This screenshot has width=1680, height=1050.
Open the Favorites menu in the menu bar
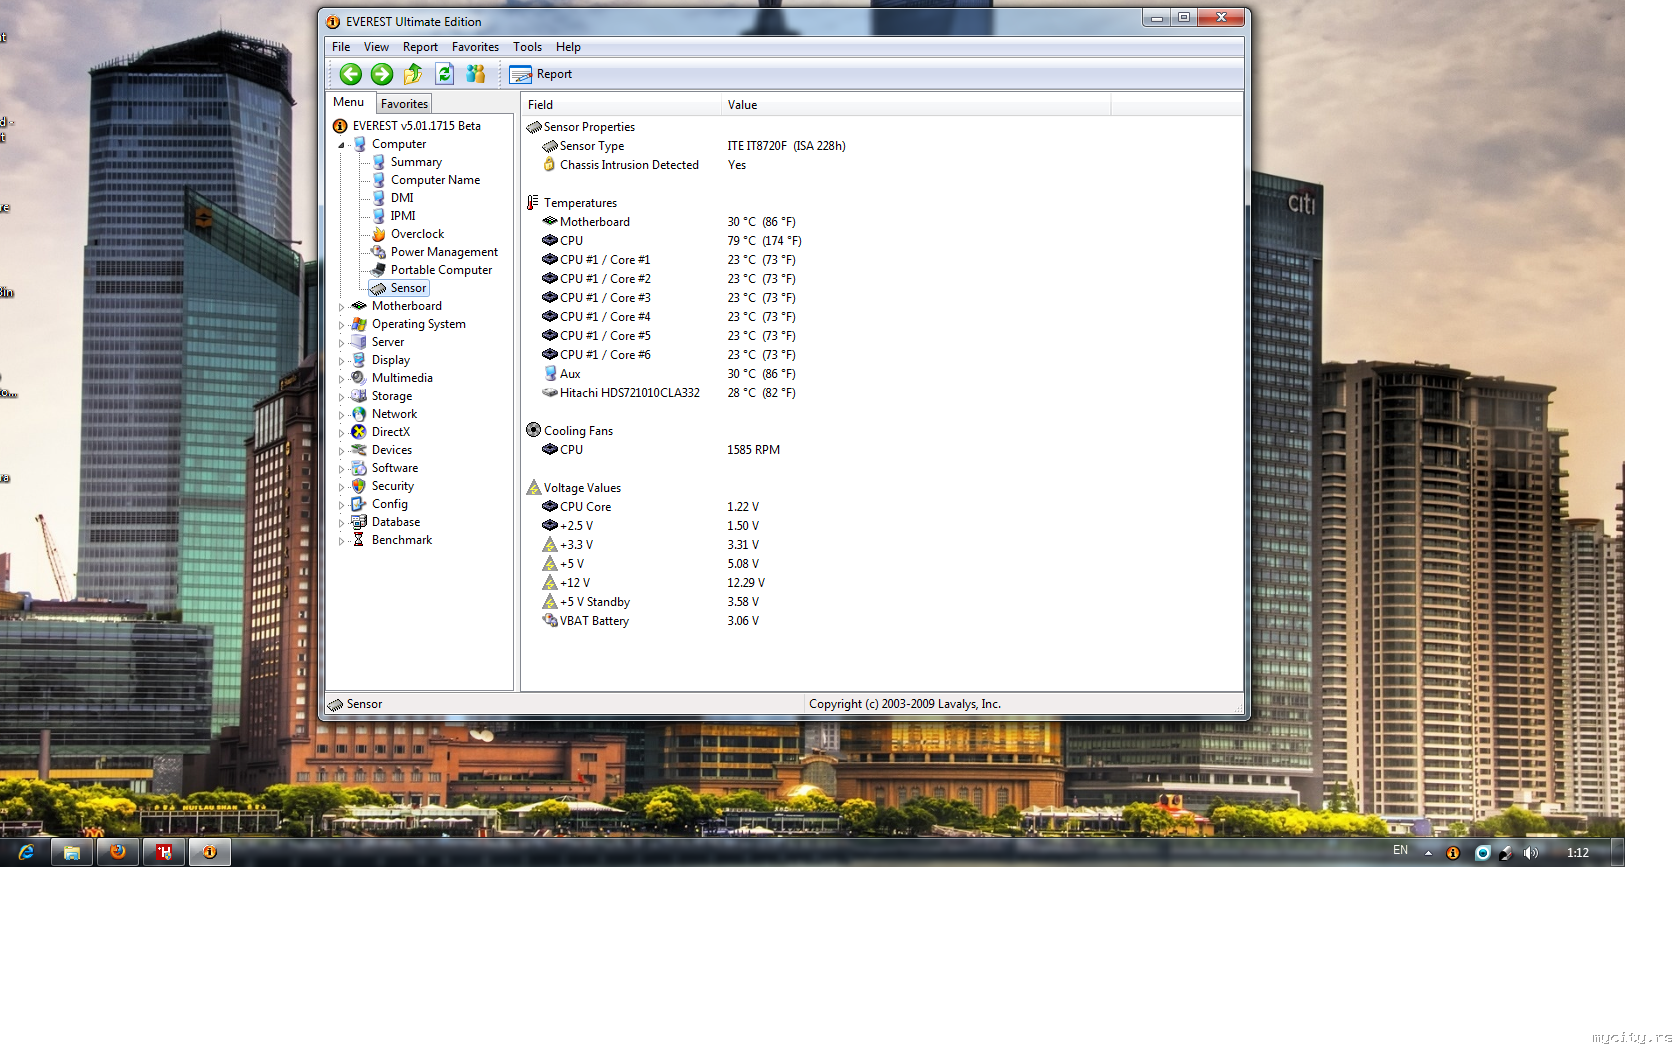475,47
